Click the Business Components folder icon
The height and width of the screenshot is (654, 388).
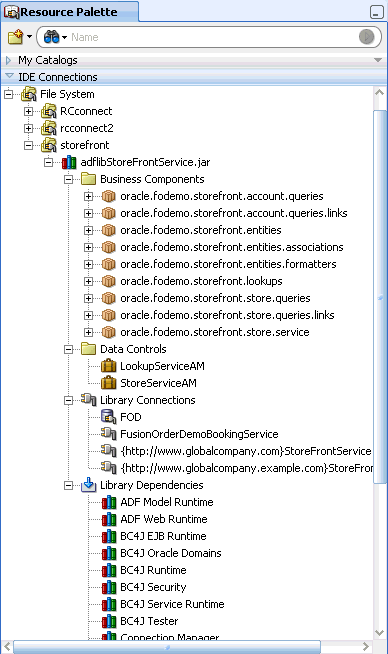[x=88, y=179]
